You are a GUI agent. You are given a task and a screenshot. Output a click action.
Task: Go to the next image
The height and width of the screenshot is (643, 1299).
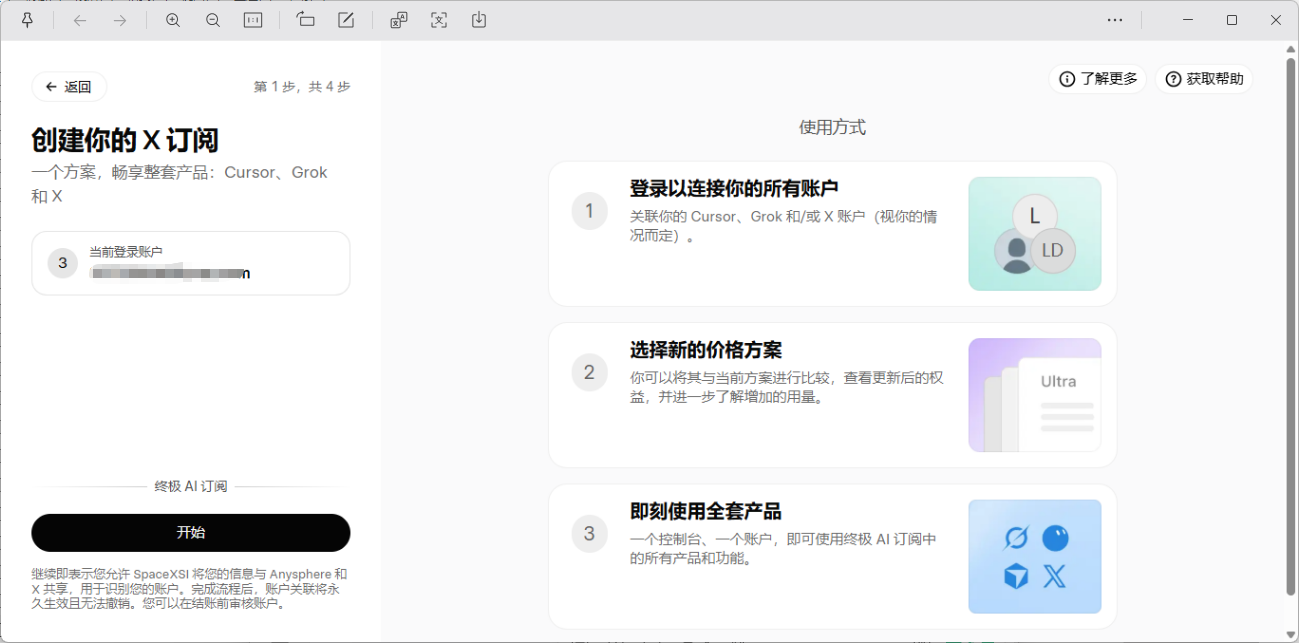click(x=120, y=20)
